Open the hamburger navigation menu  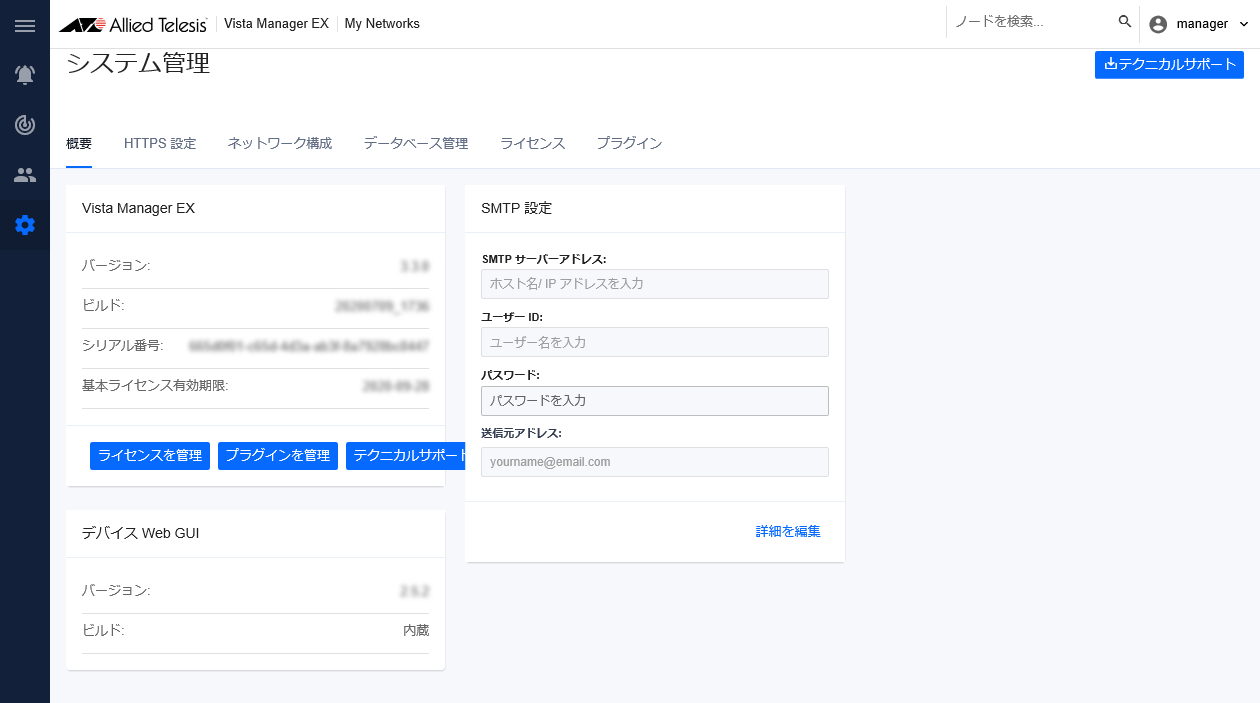pyautogui.click(x=25, y=25)
